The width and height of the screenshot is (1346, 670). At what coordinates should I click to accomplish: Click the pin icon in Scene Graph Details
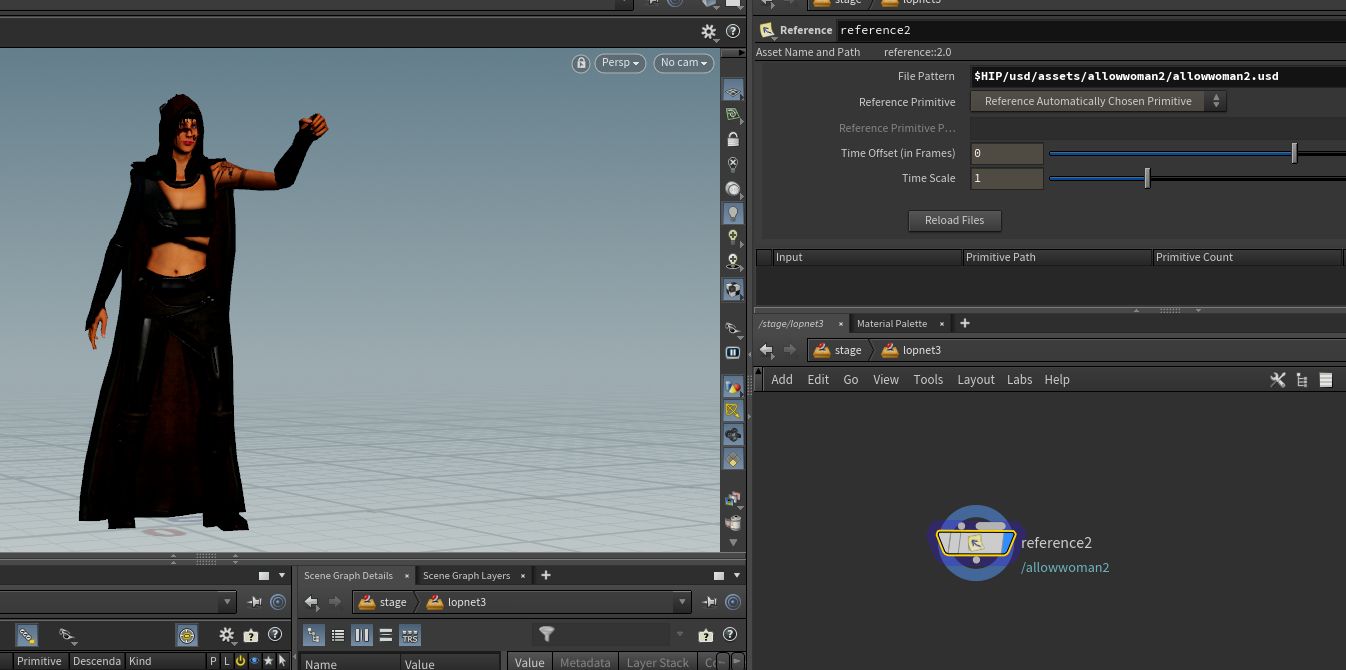pyautogui.click(x=710, y=602)
